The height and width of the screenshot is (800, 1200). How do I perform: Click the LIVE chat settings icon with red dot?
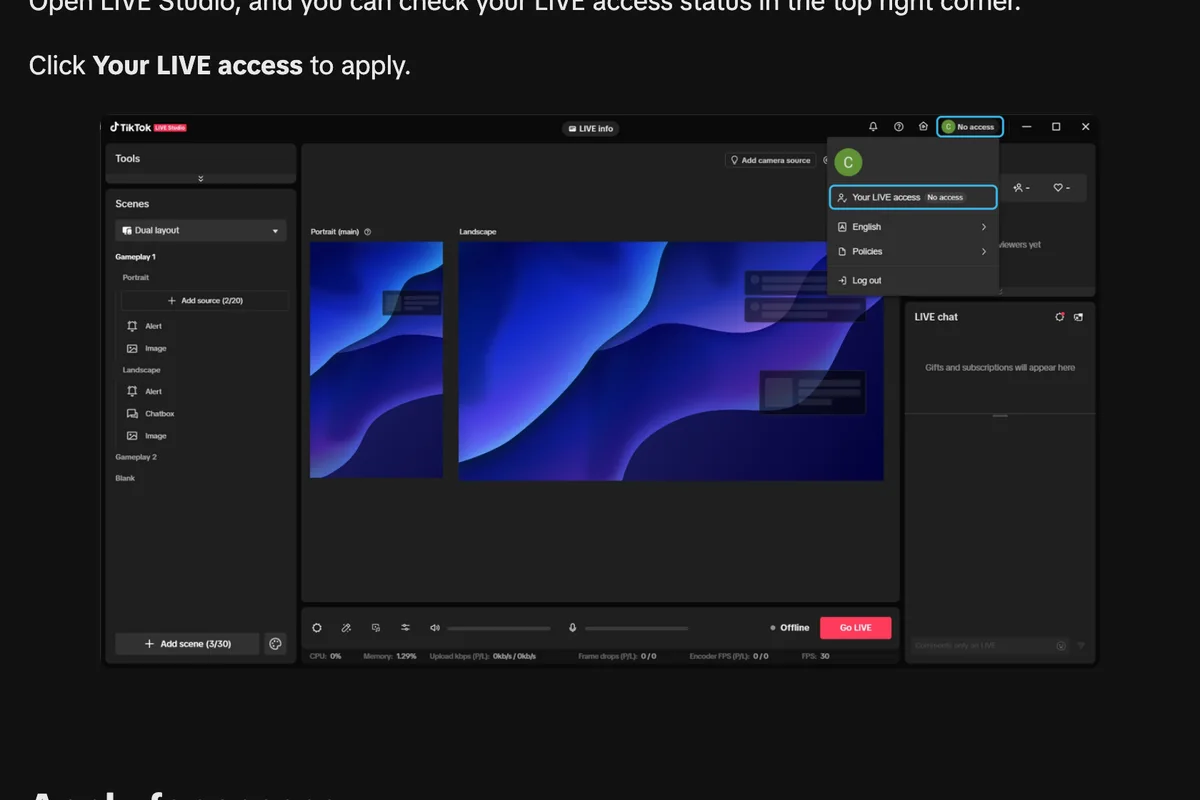pyautogui.click(x=1060, y=317)
